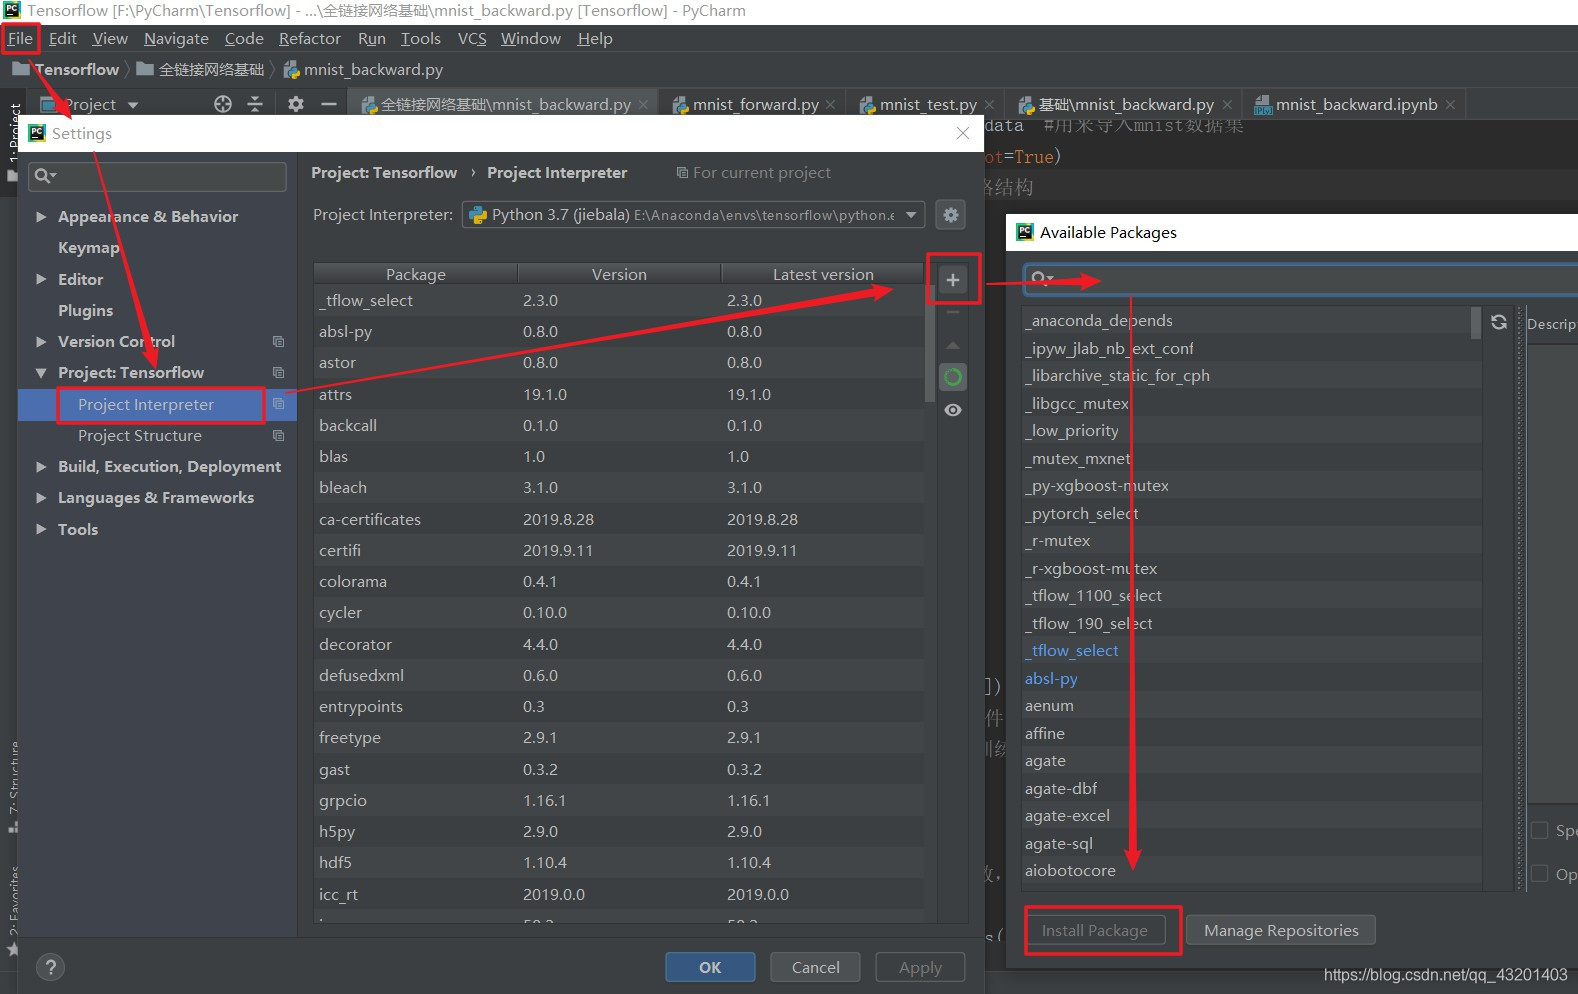Expand the Tools settings node
The width and height of the screenshot is (1578, 994).
pyautogui.click(x=41, y=530)
